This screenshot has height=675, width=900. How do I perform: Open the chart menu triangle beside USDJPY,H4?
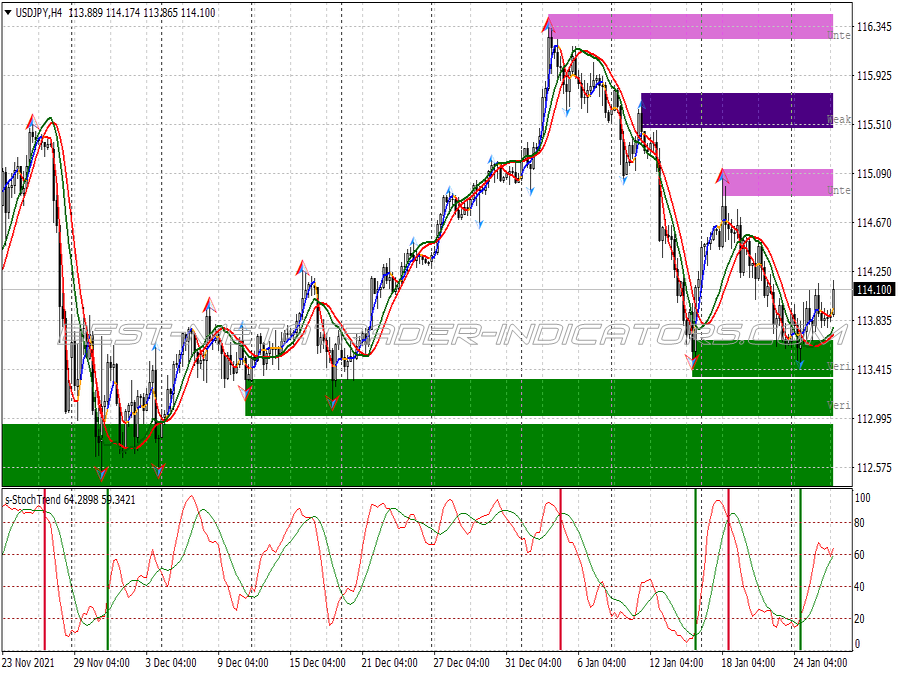coord(8,12)
